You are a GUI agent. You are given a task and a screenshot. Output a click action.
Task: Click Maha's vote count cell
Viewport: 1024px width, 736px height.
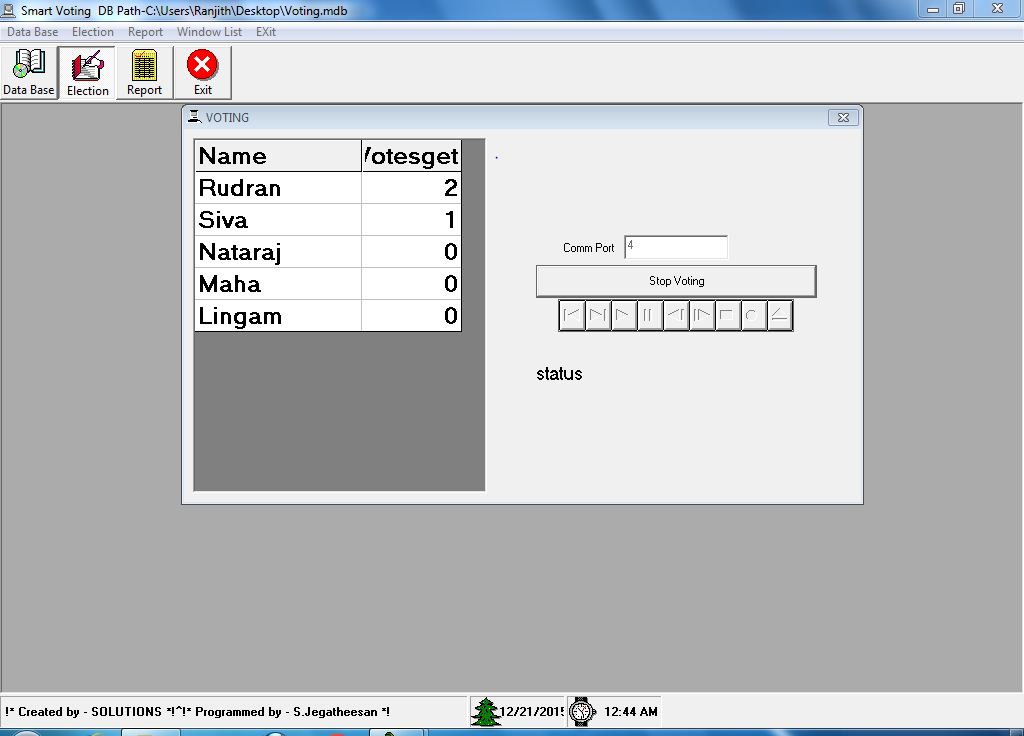pyautogui.click(x=411, y=283)
